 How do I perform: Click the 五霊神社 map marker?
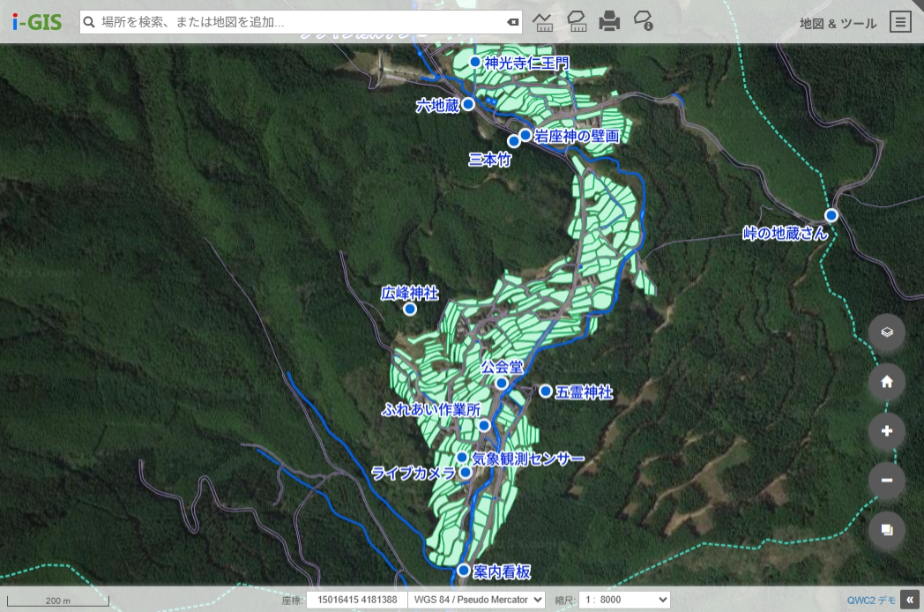pyautogui.click(x=546, y=391)
